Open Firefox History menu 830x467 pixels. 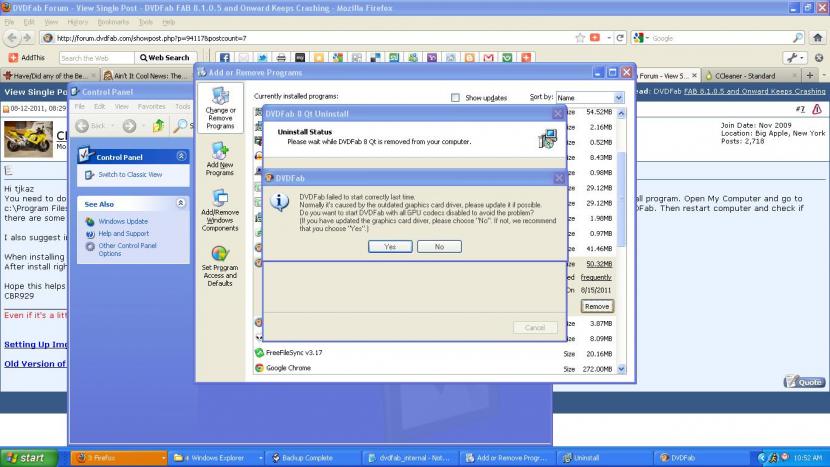click(77, 22)
